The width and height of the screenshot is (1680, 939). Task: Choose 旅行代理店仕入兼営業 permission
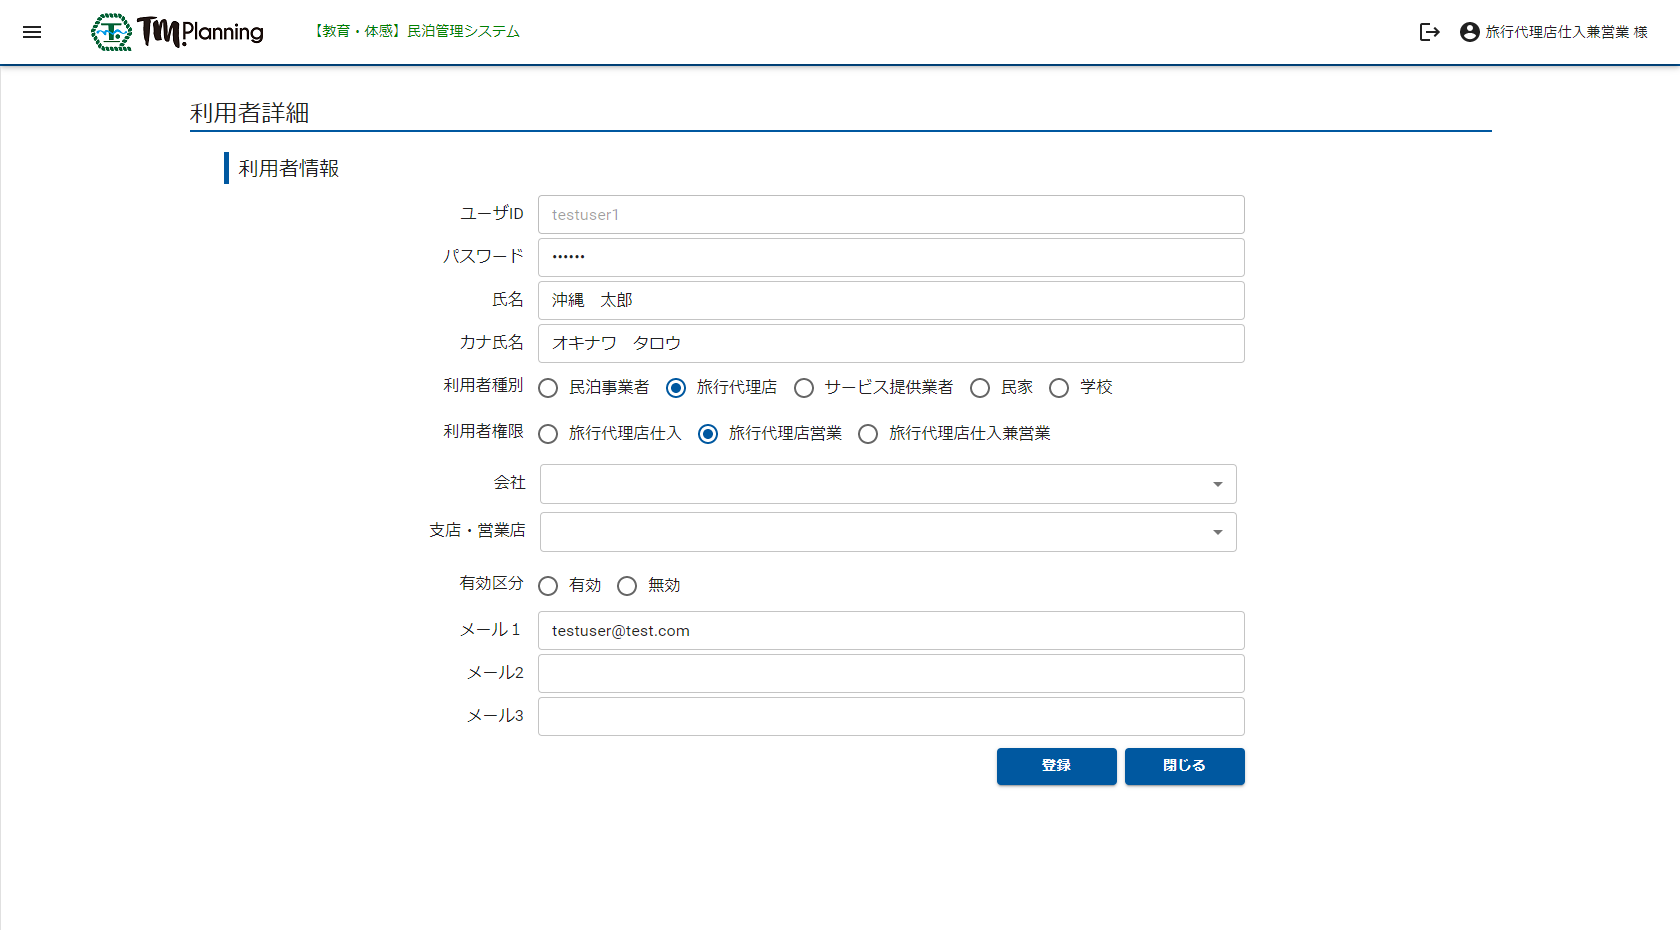pyautogui.click(x=868, y=434)
